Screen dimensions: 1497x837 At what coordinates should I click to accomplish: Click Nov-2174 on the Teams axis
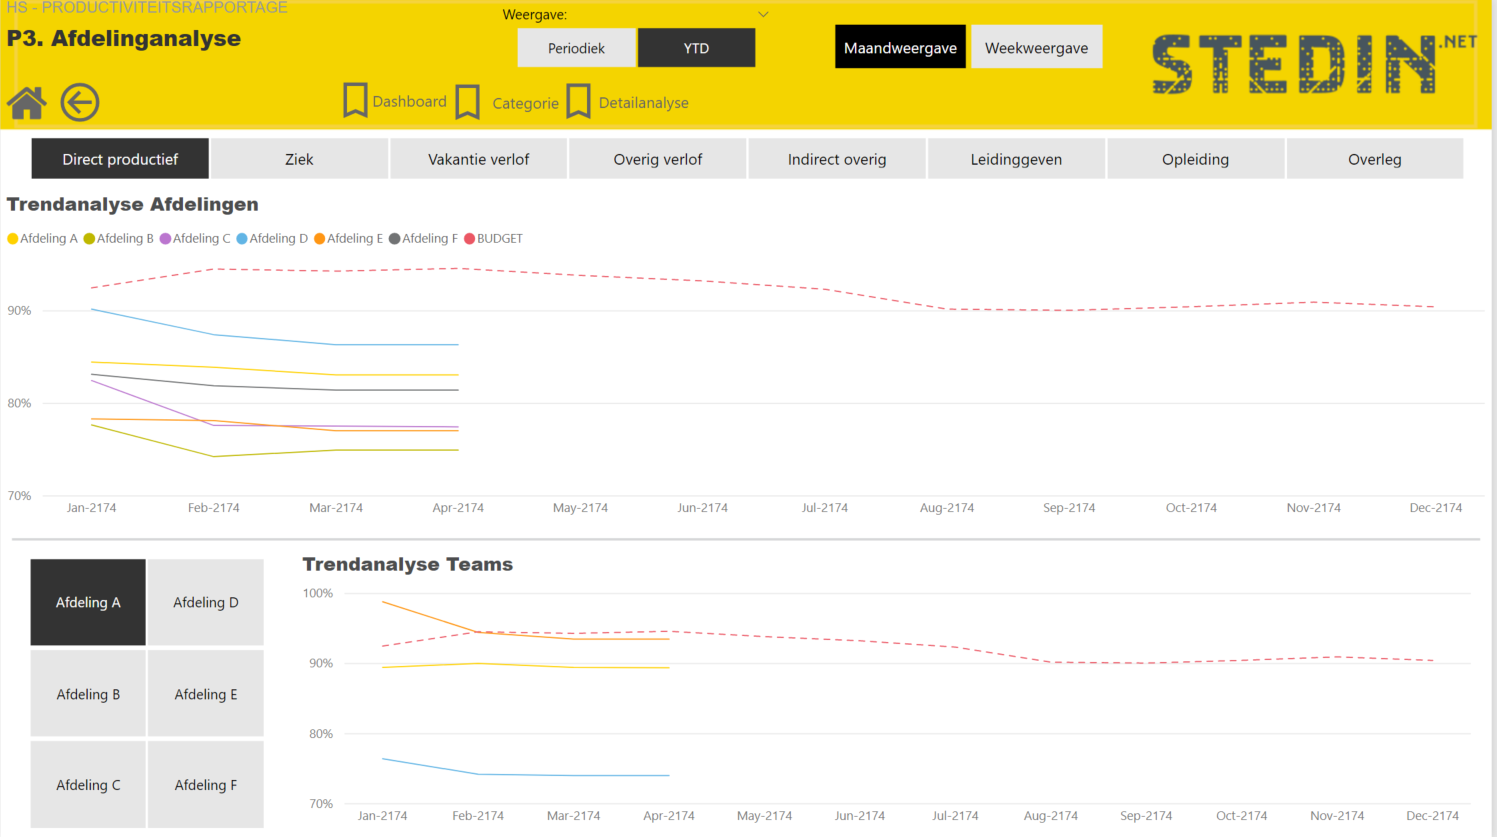coord(1337,816)
